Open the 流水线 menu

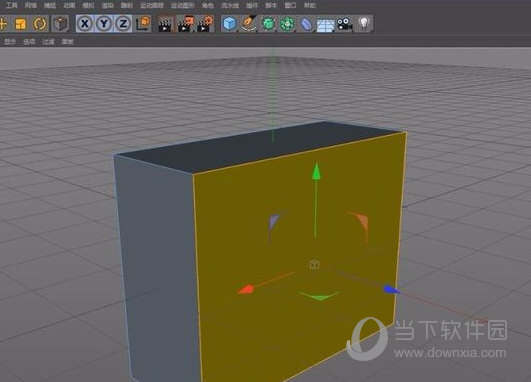[230, 5]
